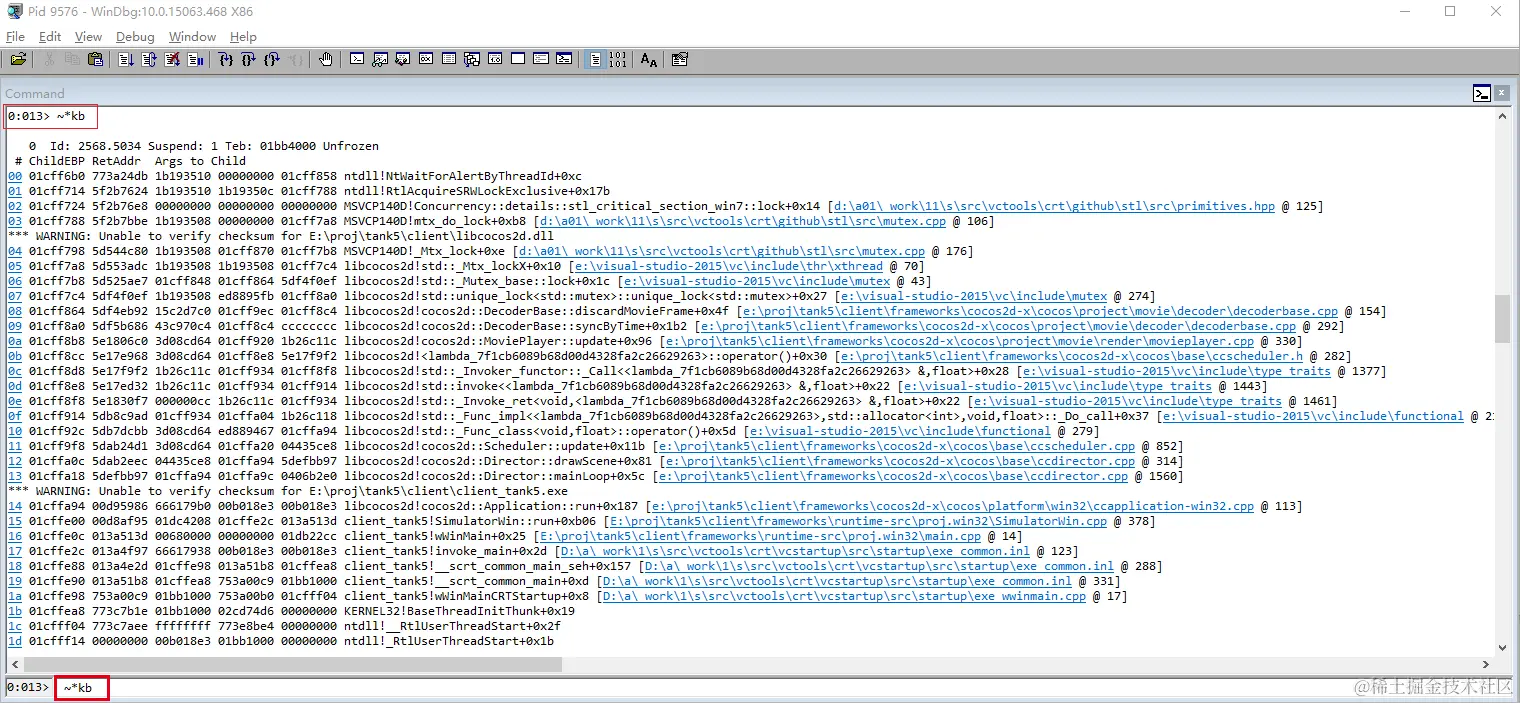Screen dimensions: 1520x703
Task: Click stack frame link 11
Action: click(14, 446)
